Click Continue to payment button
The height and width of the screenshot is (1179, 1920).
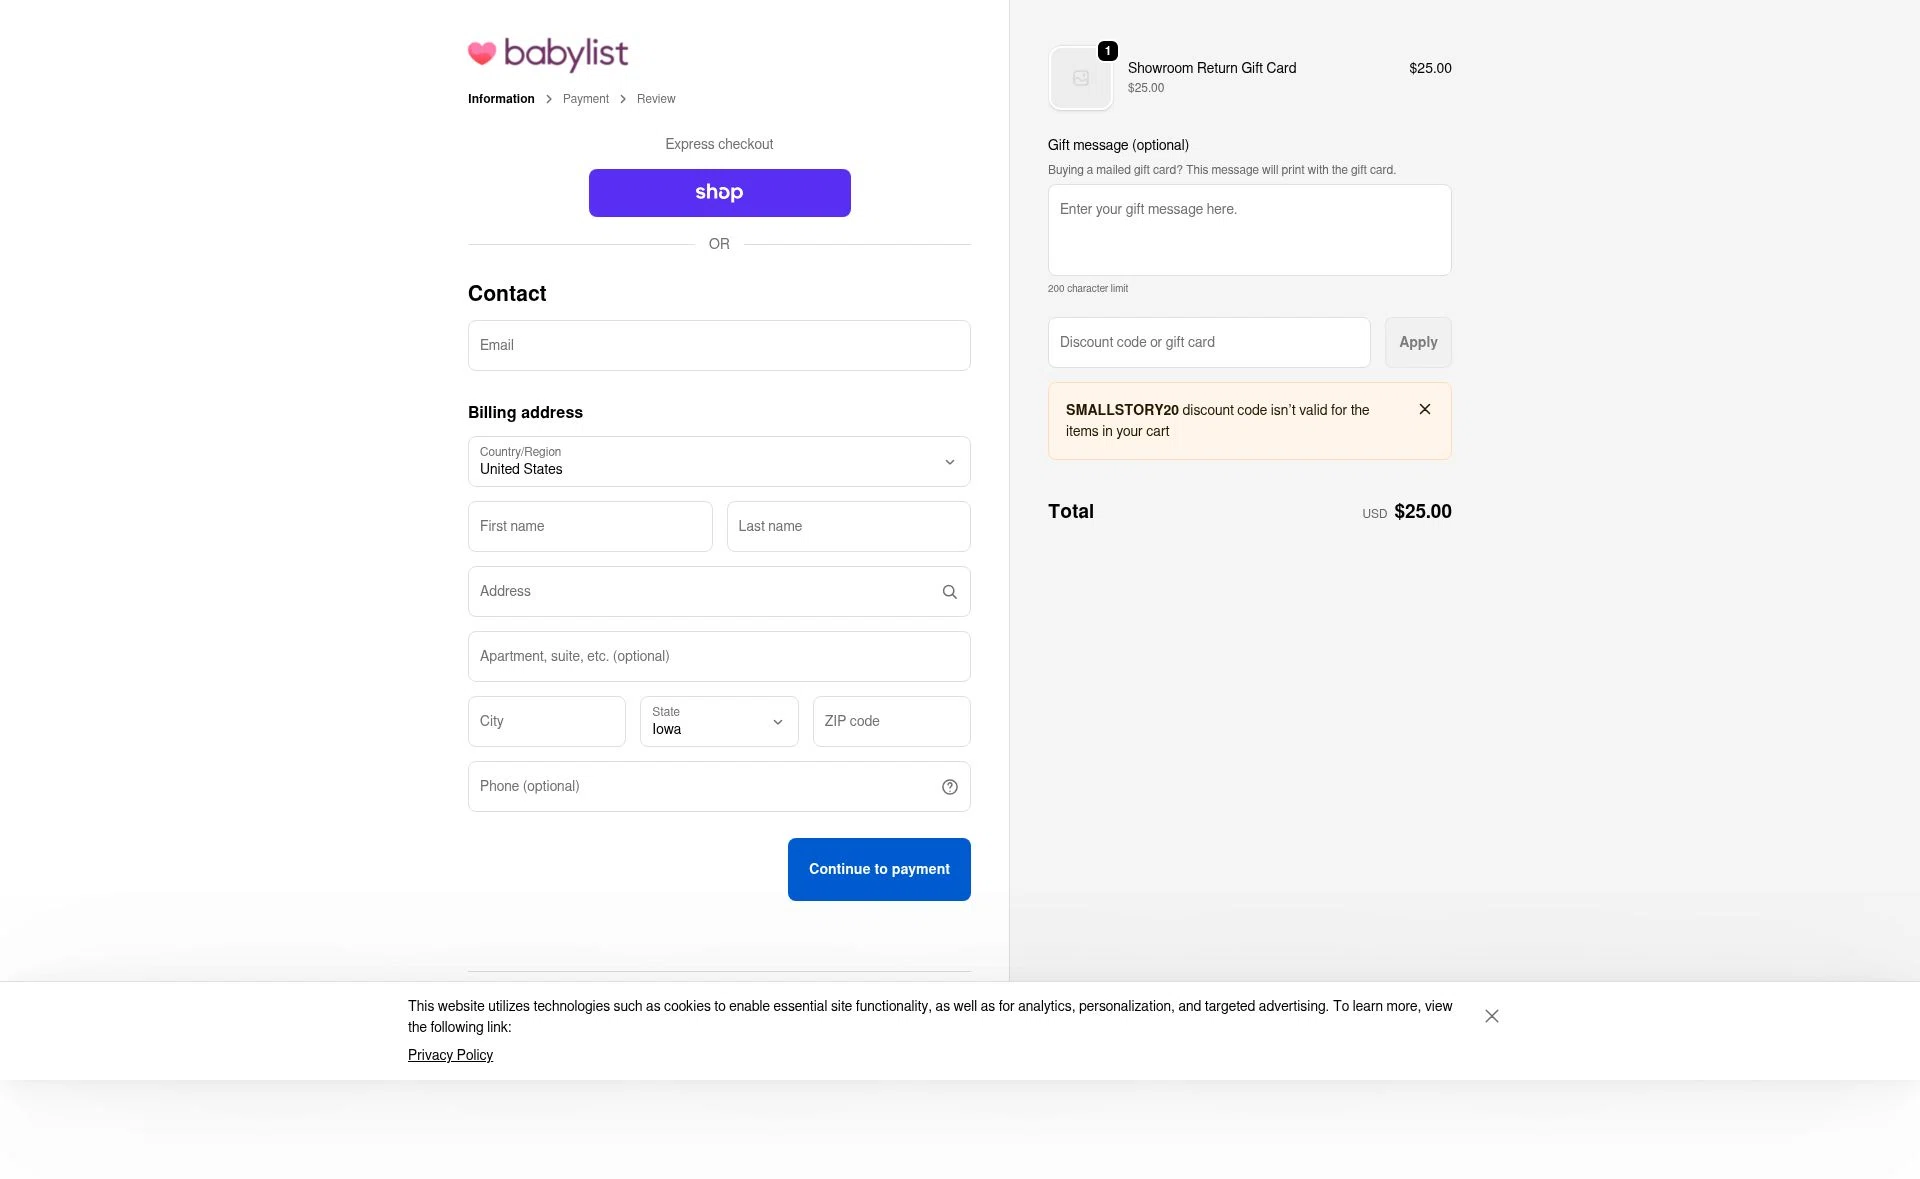click(878, 869)
